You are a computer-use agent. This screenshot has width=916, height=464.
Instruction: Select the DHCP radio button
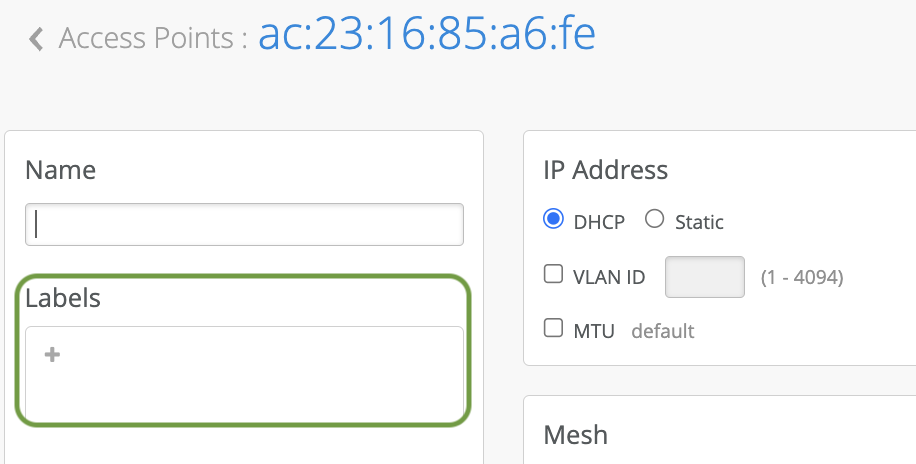point(553,220)
